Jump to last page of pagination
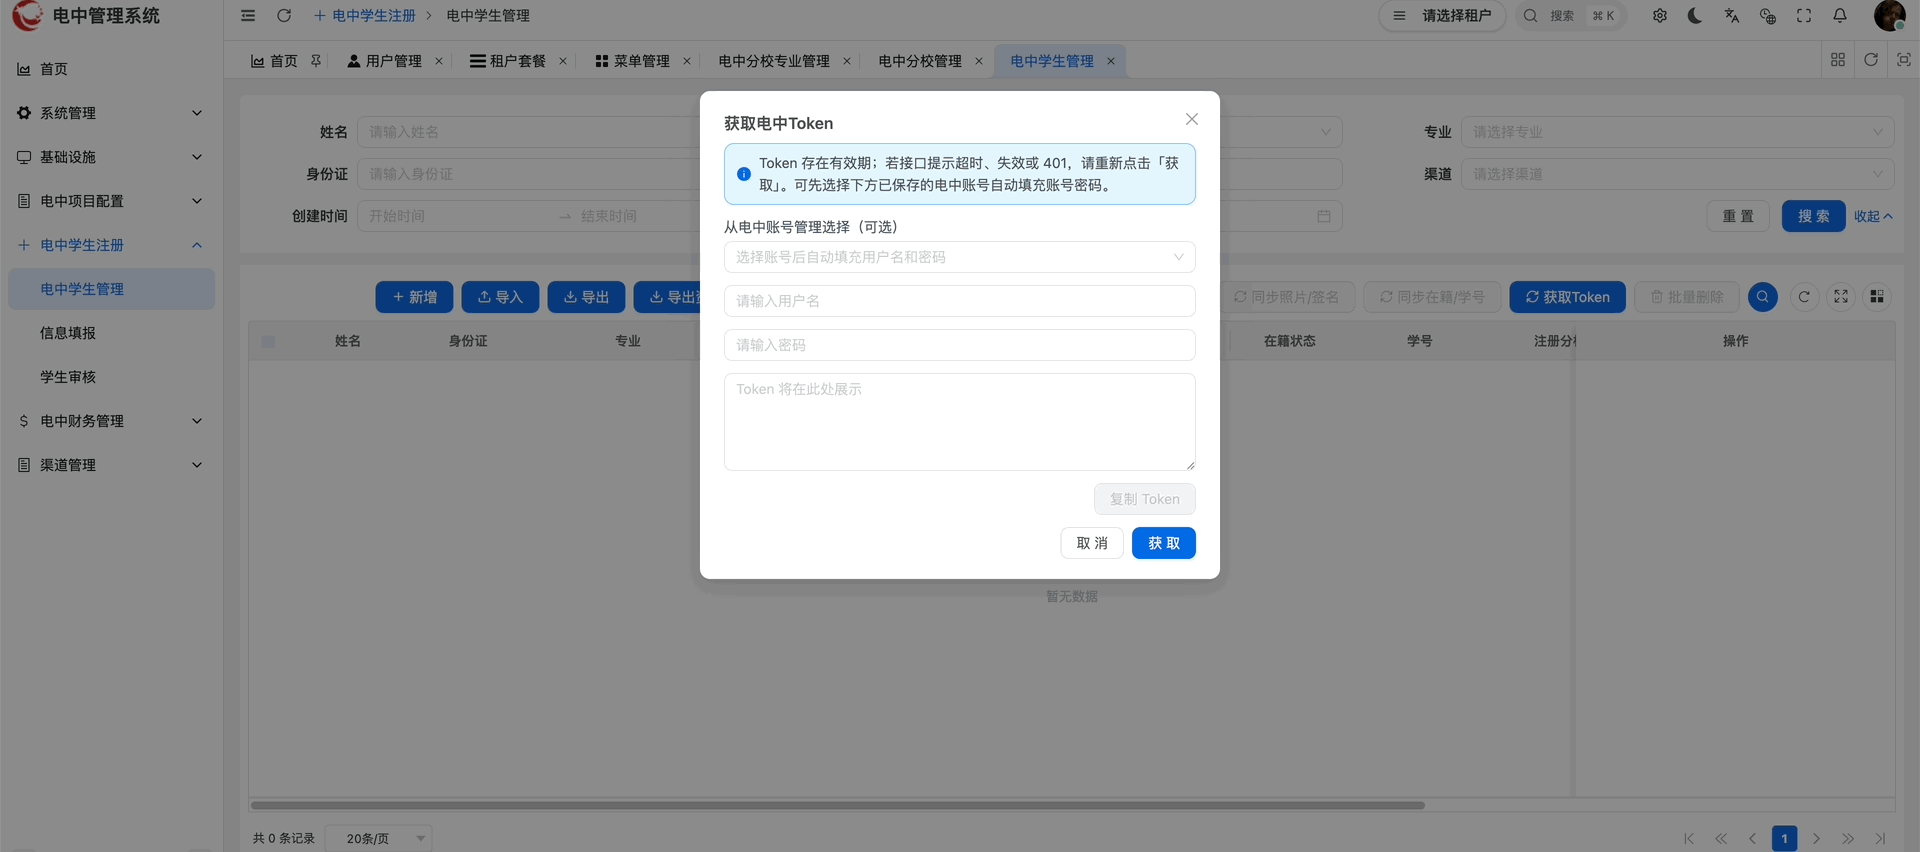The image size is (1920, 852). 1880,839
